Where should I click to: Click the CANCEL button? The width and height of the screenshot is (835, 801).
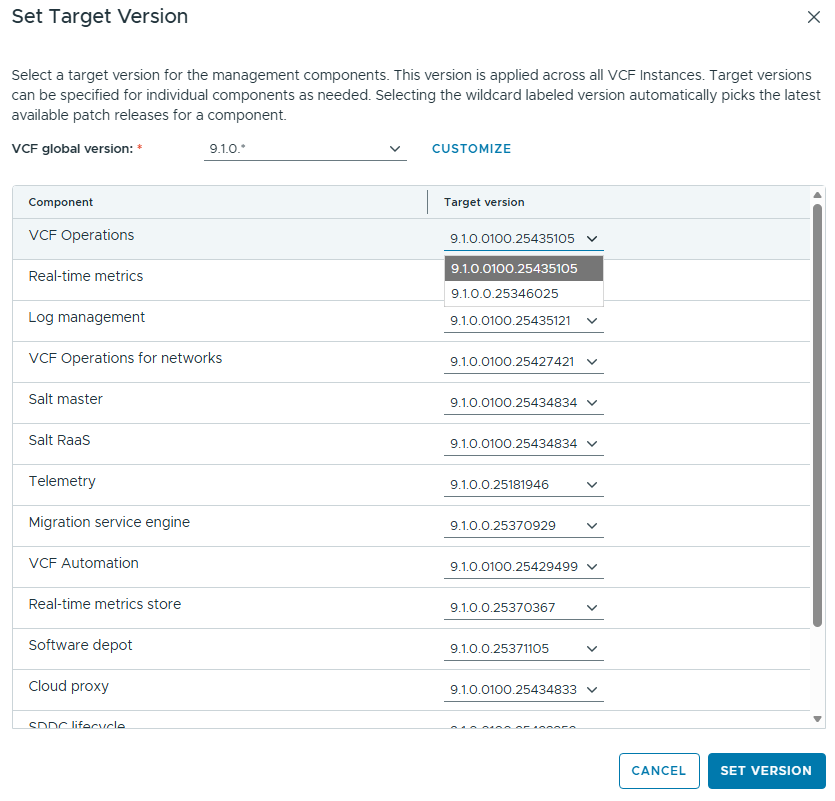pyautogui.click(x=659, y=771)
